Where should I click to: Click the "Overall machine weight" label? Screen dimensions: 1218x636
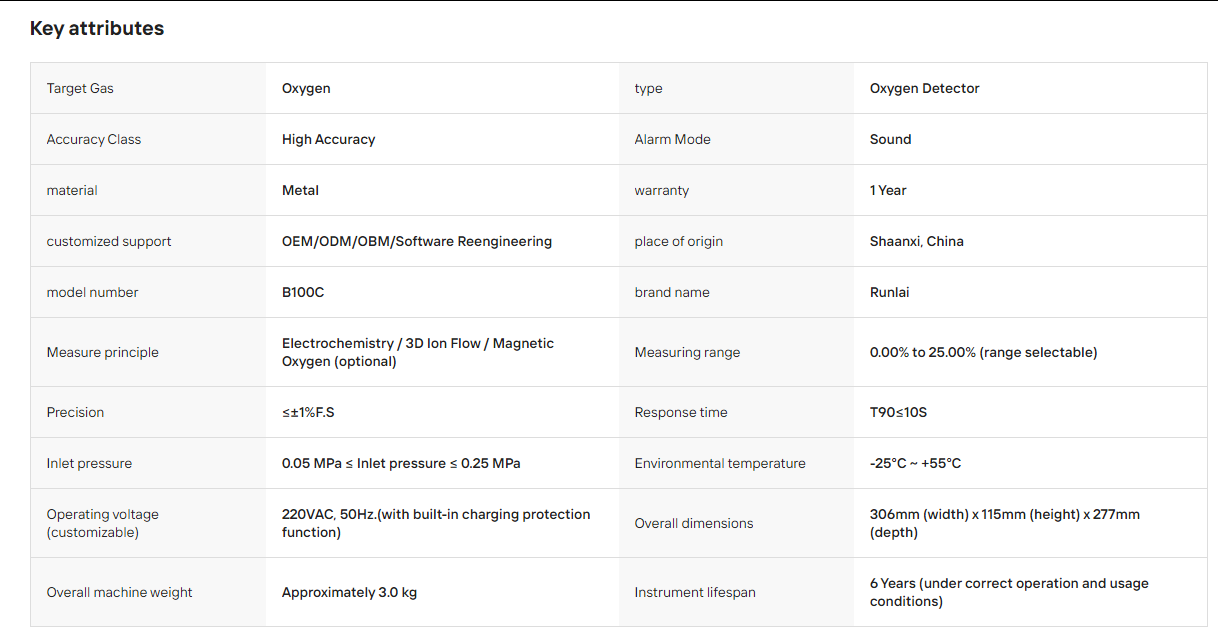(x=120, y=592)
